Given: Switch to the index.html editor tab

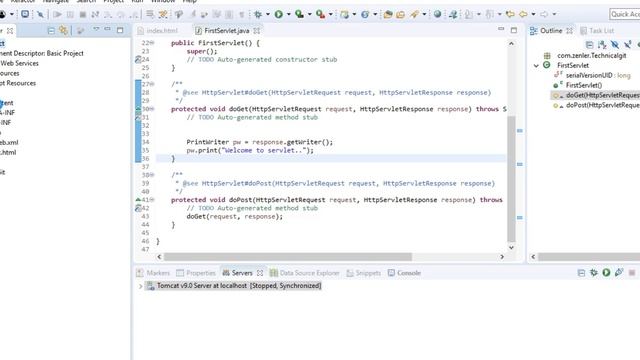Looking at the screenshot, I should coord(158,31).
